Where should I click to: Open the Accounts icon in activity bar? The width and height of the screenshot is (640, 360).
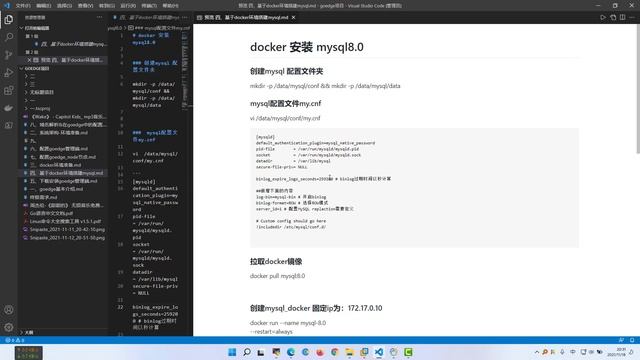click(9, 310)
